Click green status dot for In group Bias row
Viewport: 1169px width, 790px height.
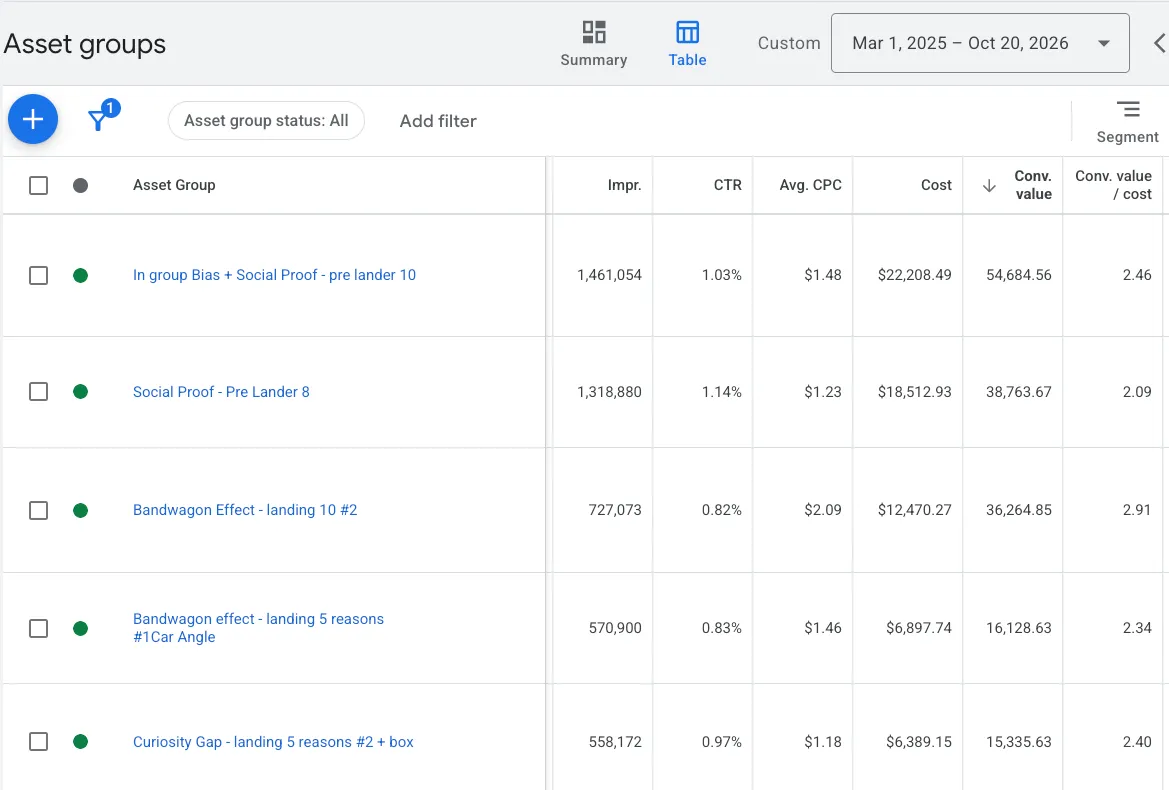[x=81, y=276]
